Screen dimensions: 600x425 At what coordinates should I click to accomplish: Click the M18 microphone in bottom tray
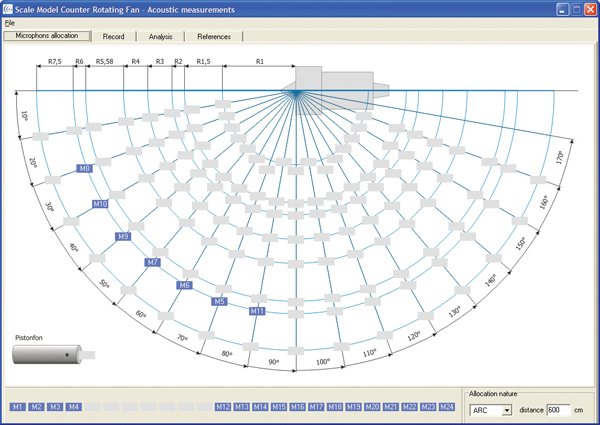pyautogui.click(x=335, y=407)
